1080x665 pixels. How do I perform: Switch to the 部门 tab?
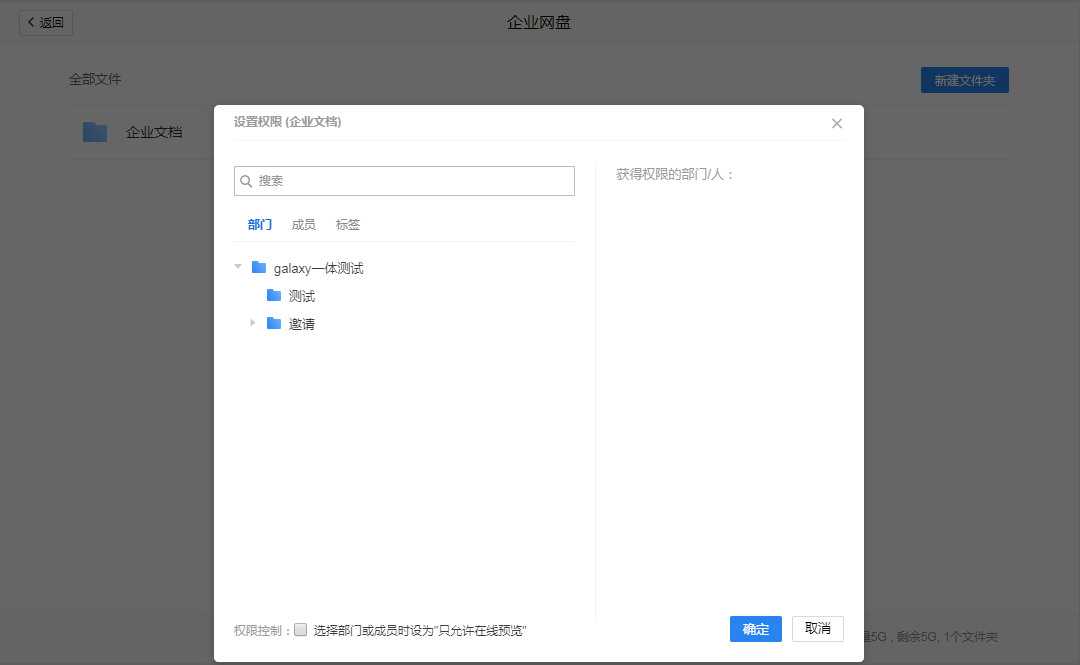click(x=260, y=225)
